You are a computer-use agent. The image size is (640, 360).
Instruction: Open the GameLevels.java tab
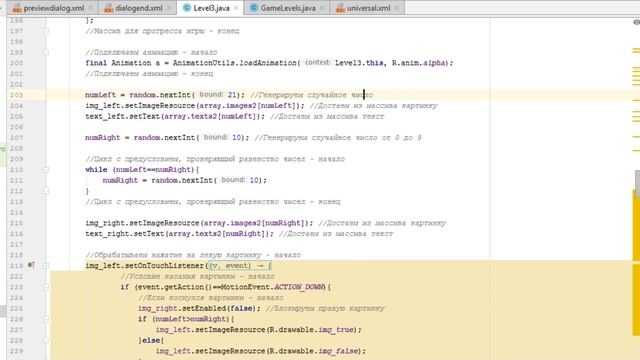tap(287, 8)
